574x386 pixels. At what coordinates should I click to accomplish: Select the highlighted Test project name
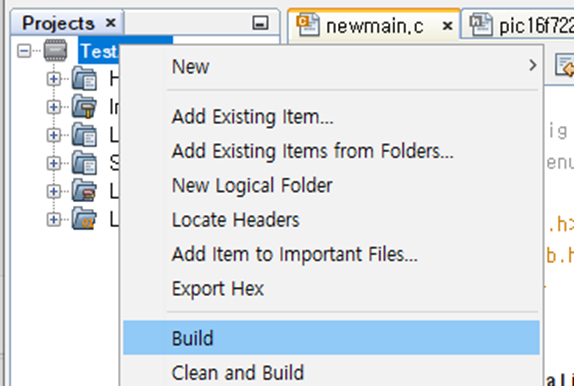coord(99,51)
